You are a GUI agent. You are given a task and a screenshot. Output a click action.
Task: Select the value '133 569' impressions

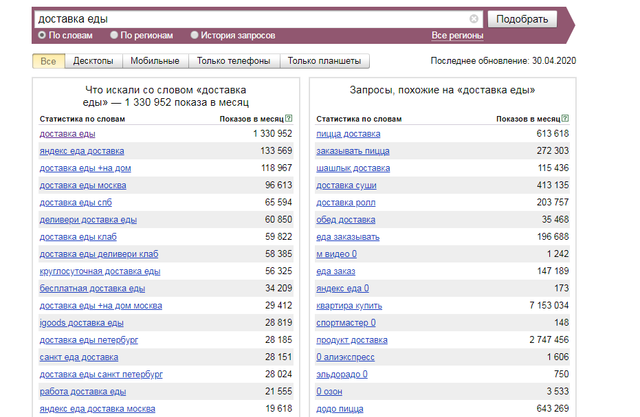(276, 151)
